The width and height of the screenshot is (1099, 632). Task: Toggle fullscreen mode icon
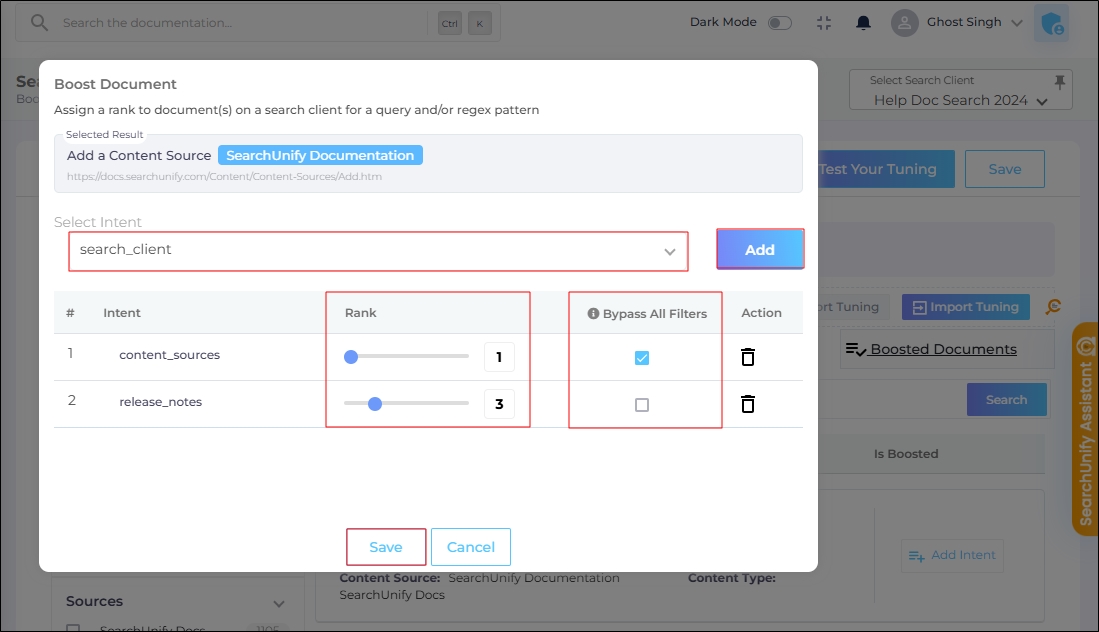(x=824, y=22)
